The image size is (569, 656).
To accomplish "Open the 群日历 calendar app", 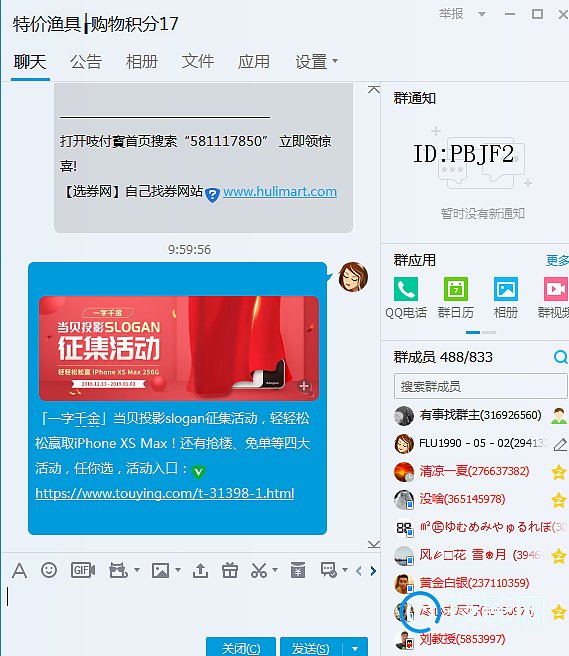I will click(x=456, y=296).
